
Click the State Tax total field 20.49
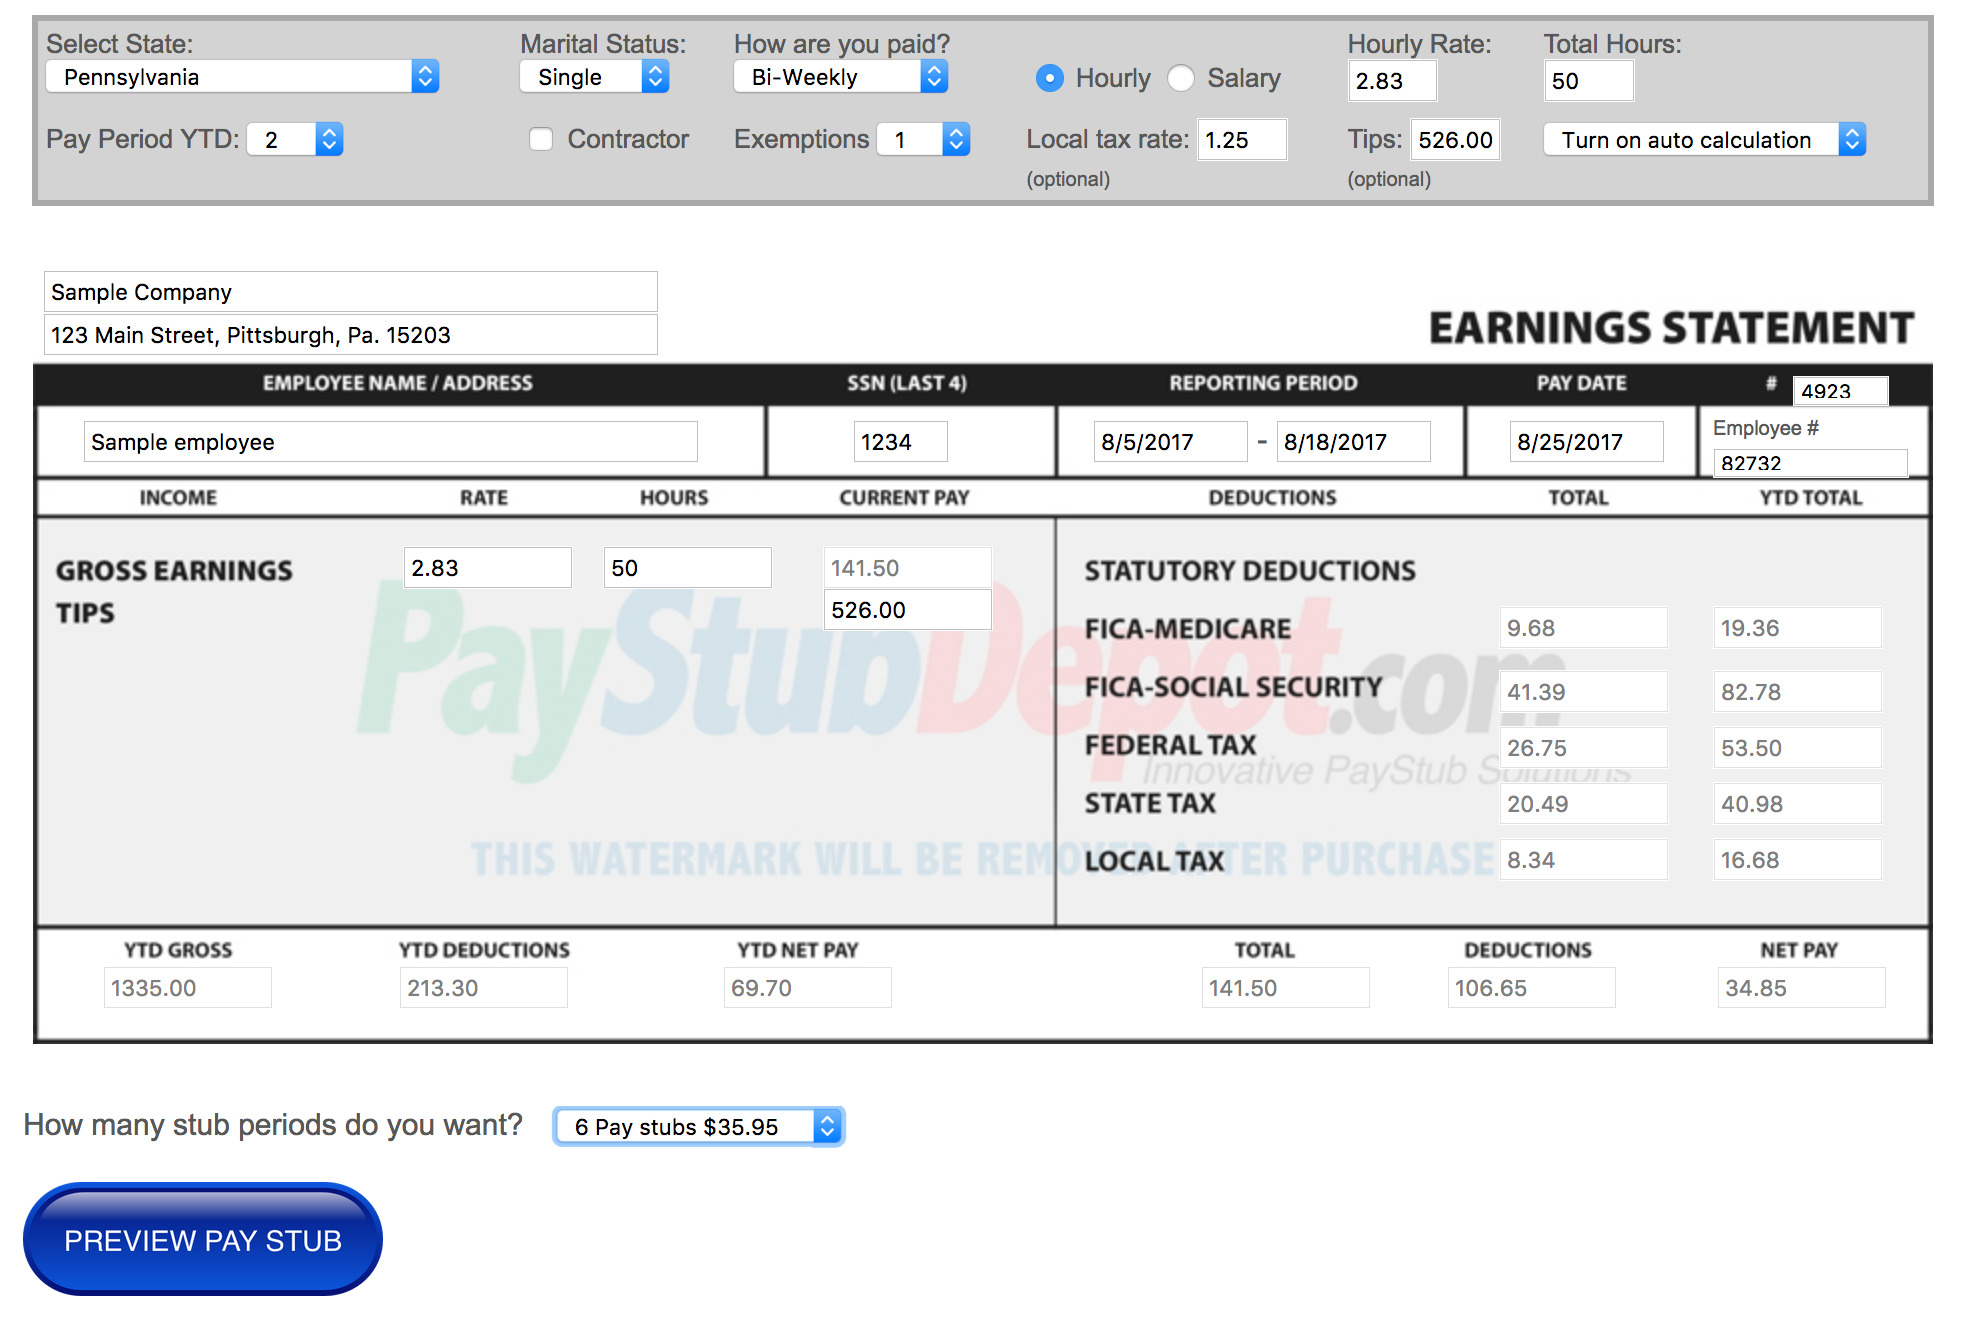click(x=1583, y=804)
